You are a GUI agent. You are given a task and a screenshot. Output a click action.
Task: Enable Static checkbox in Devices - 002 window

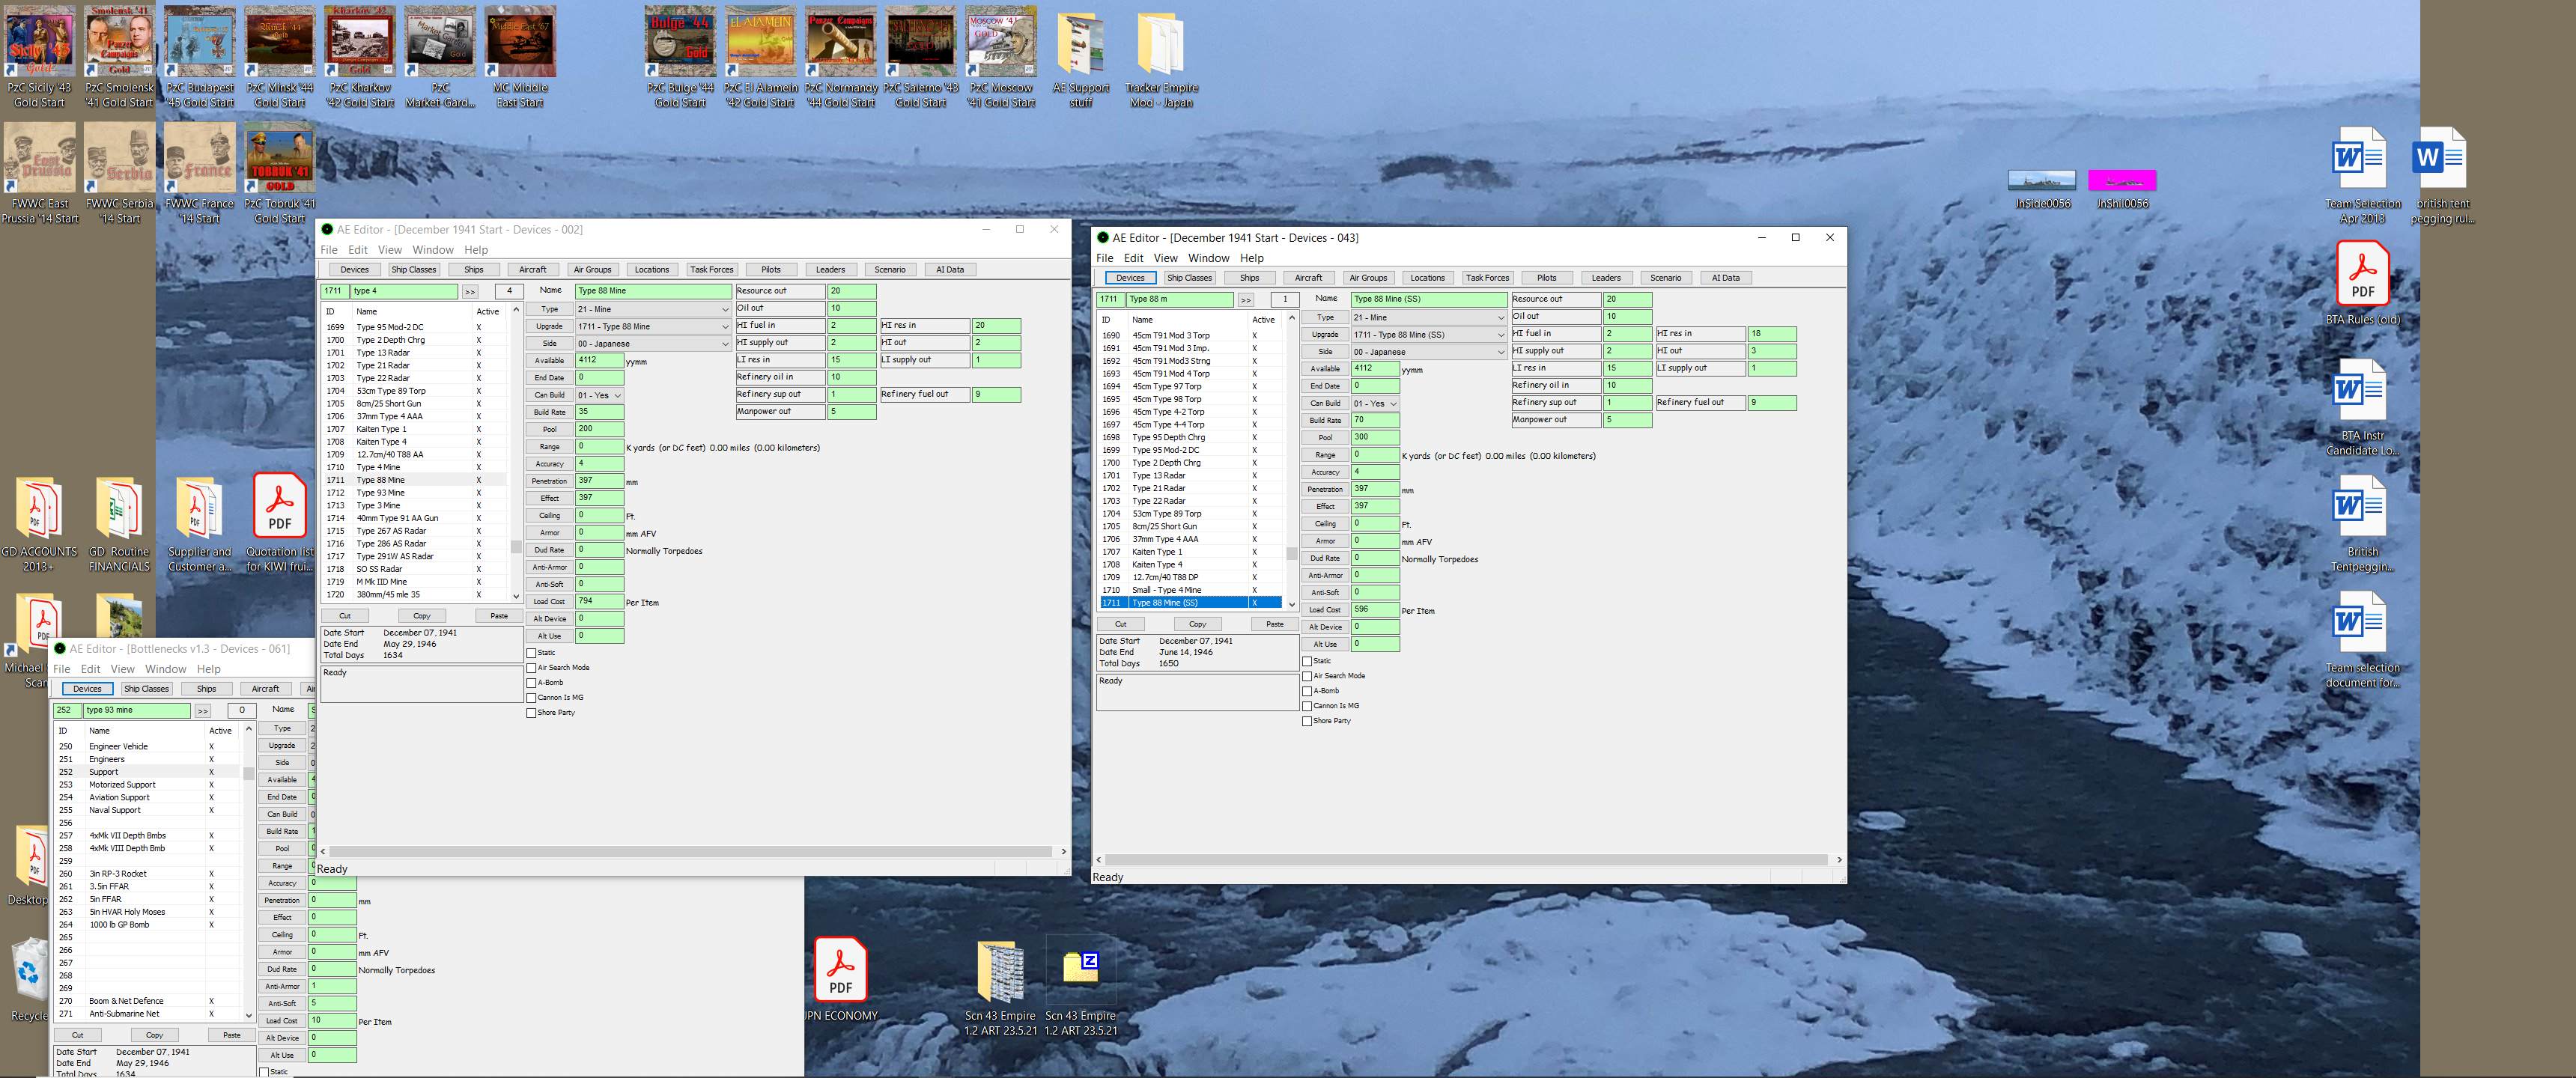531,653
